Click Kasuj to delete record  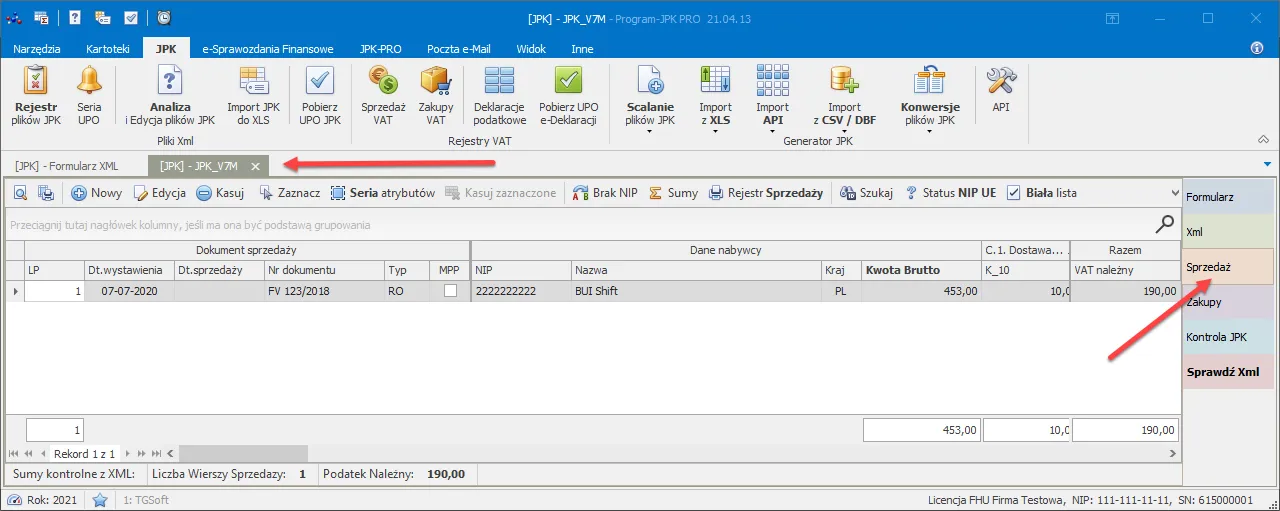click(220, 193)
